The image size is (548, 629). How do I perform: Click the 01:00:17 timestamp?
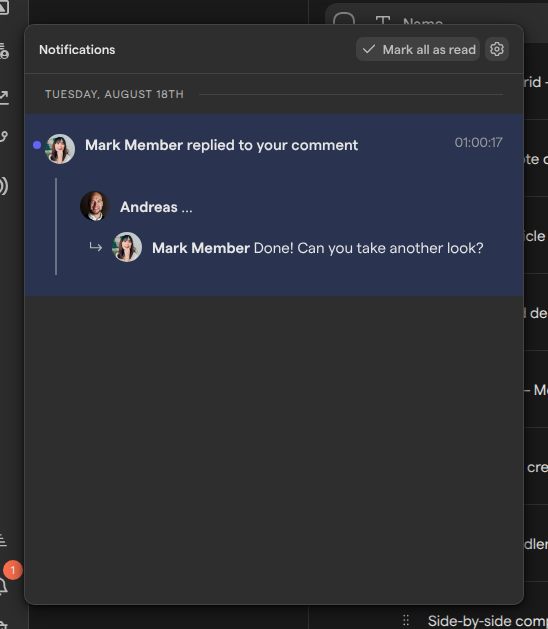479,142
